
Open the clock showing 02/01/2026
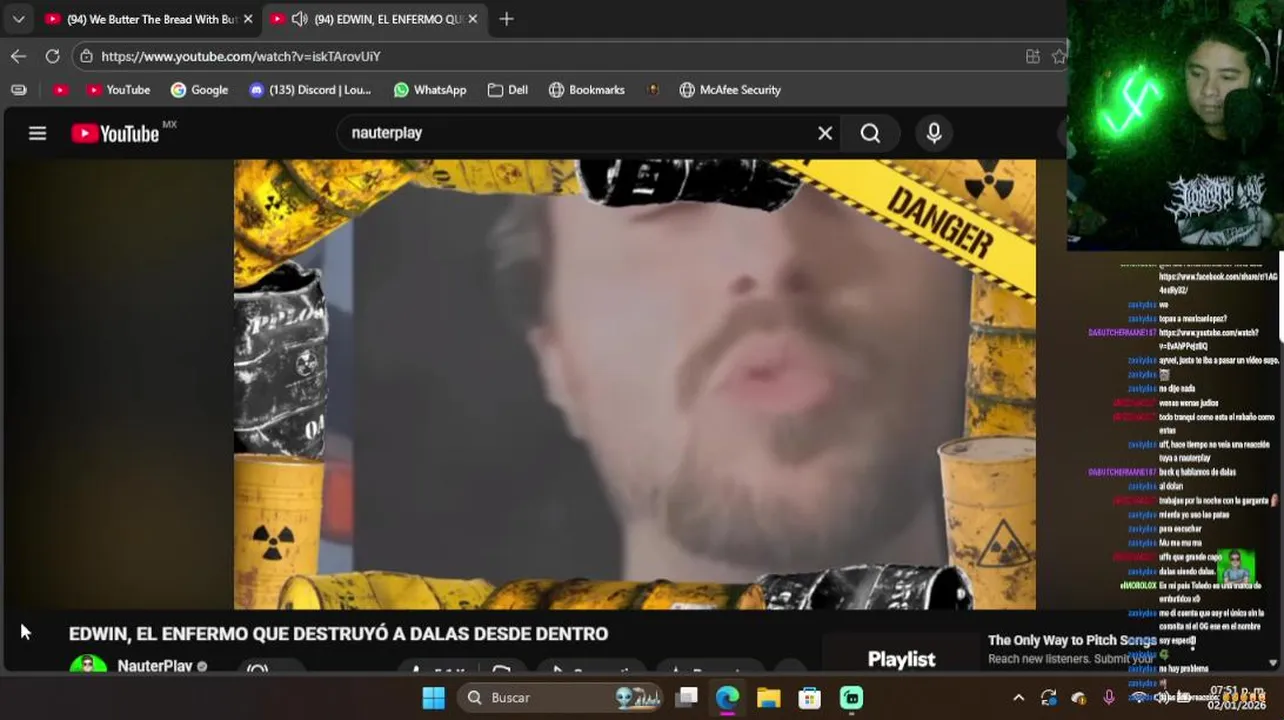tap(1237, 697)
